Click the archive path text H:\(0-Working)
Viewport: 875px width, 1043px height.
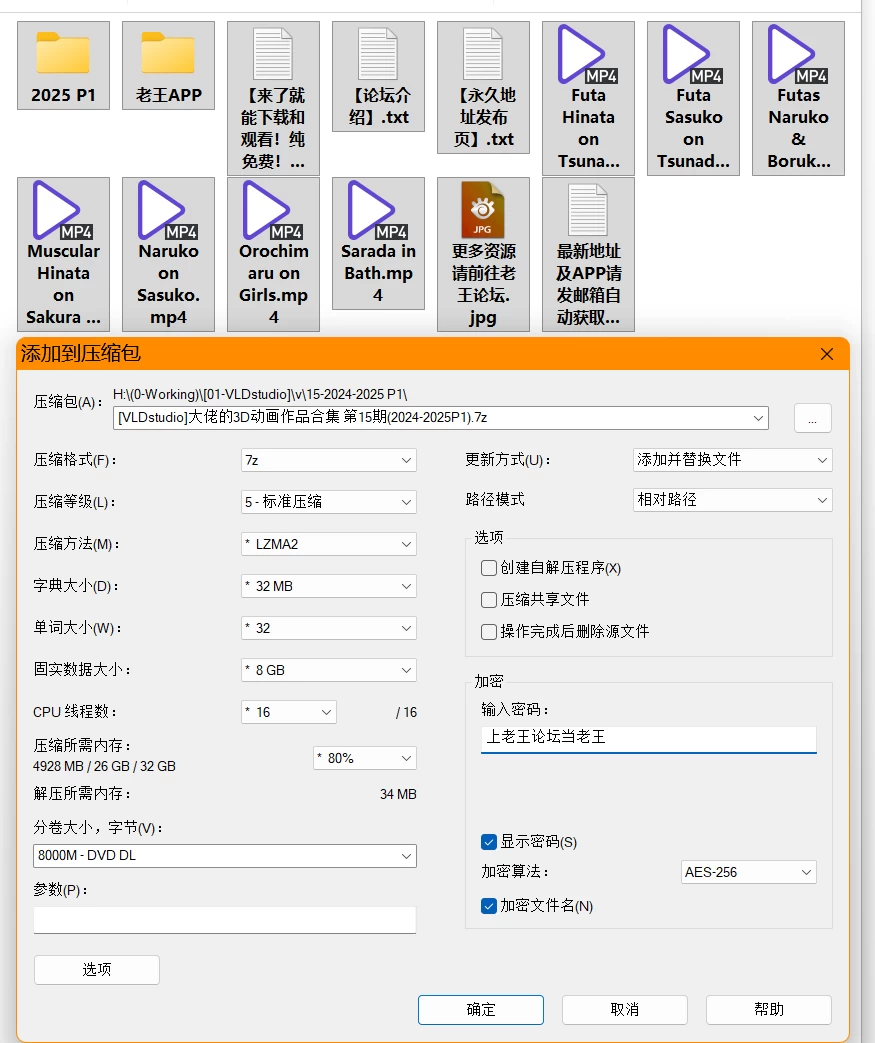(260, 394)
